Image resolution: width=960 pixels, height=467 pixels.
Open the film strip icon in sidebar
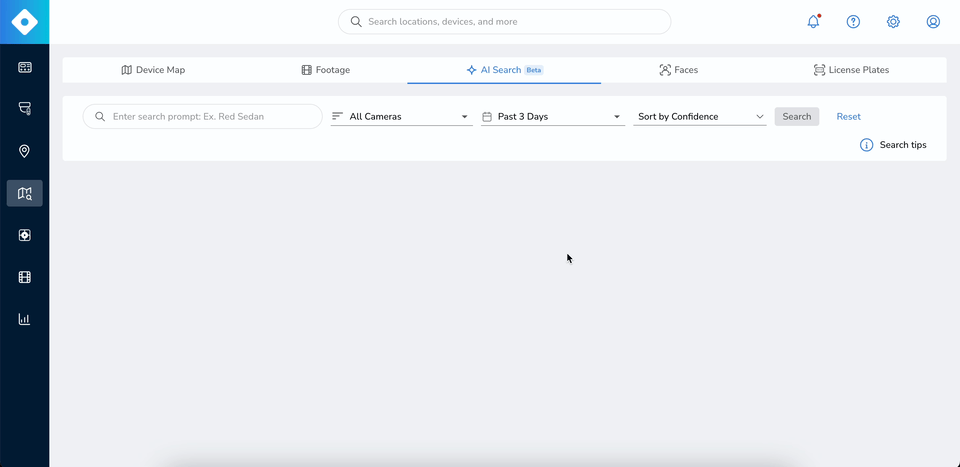tap(24, 277)
